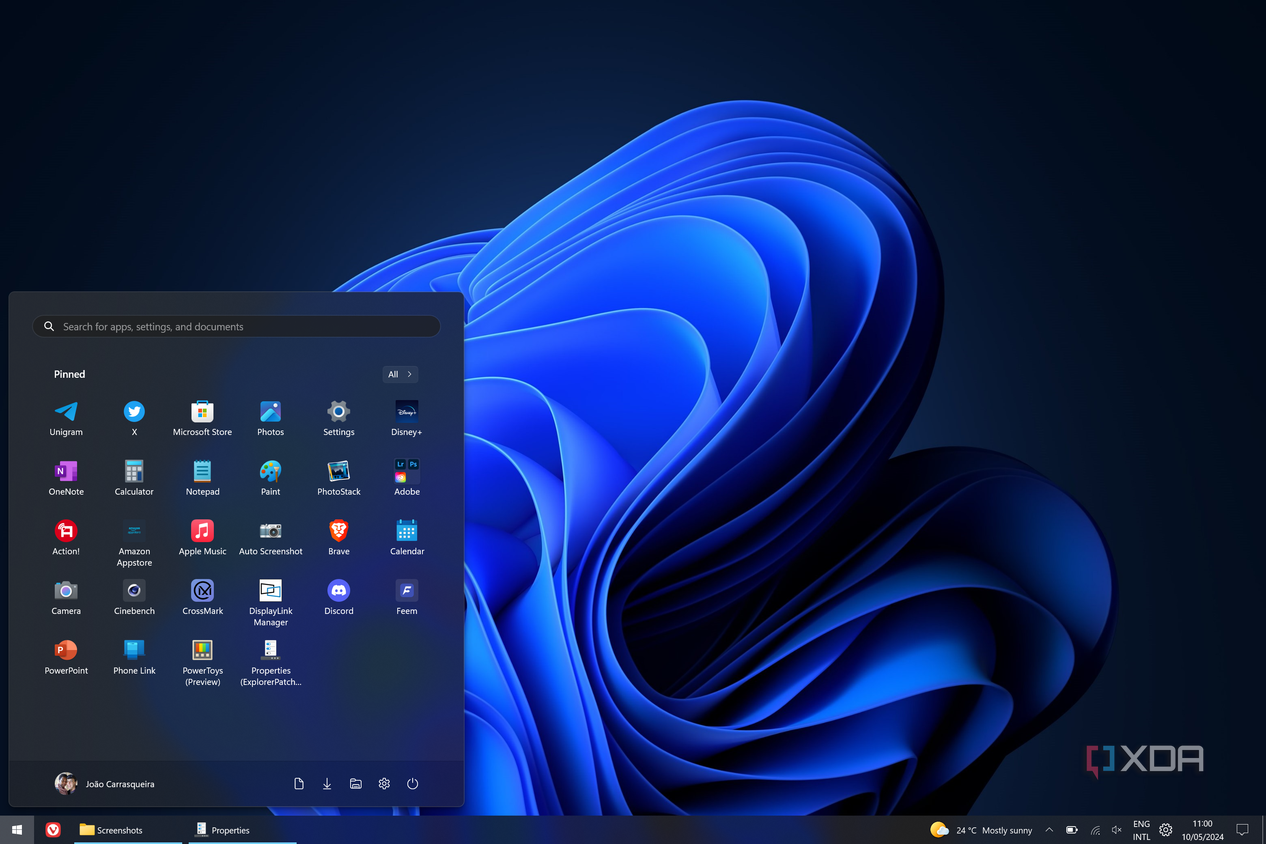Open Properties (ExplorerPatcher)
The image size is (1266, 844).
pos(270,663)
